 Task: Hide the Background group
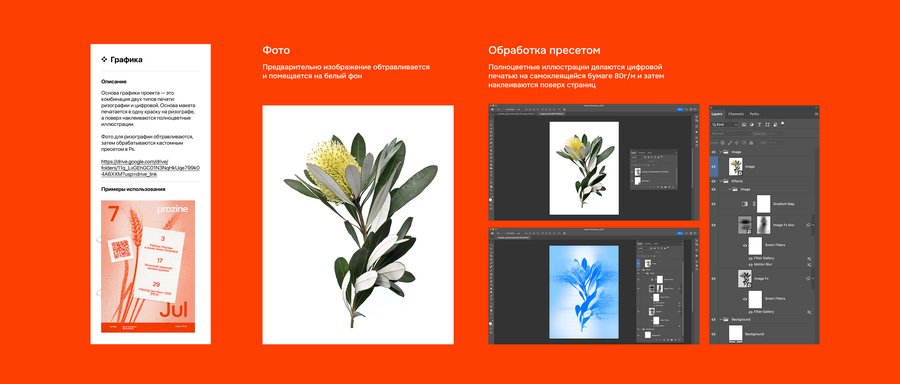pyautogui.click(x=713, y=319)
